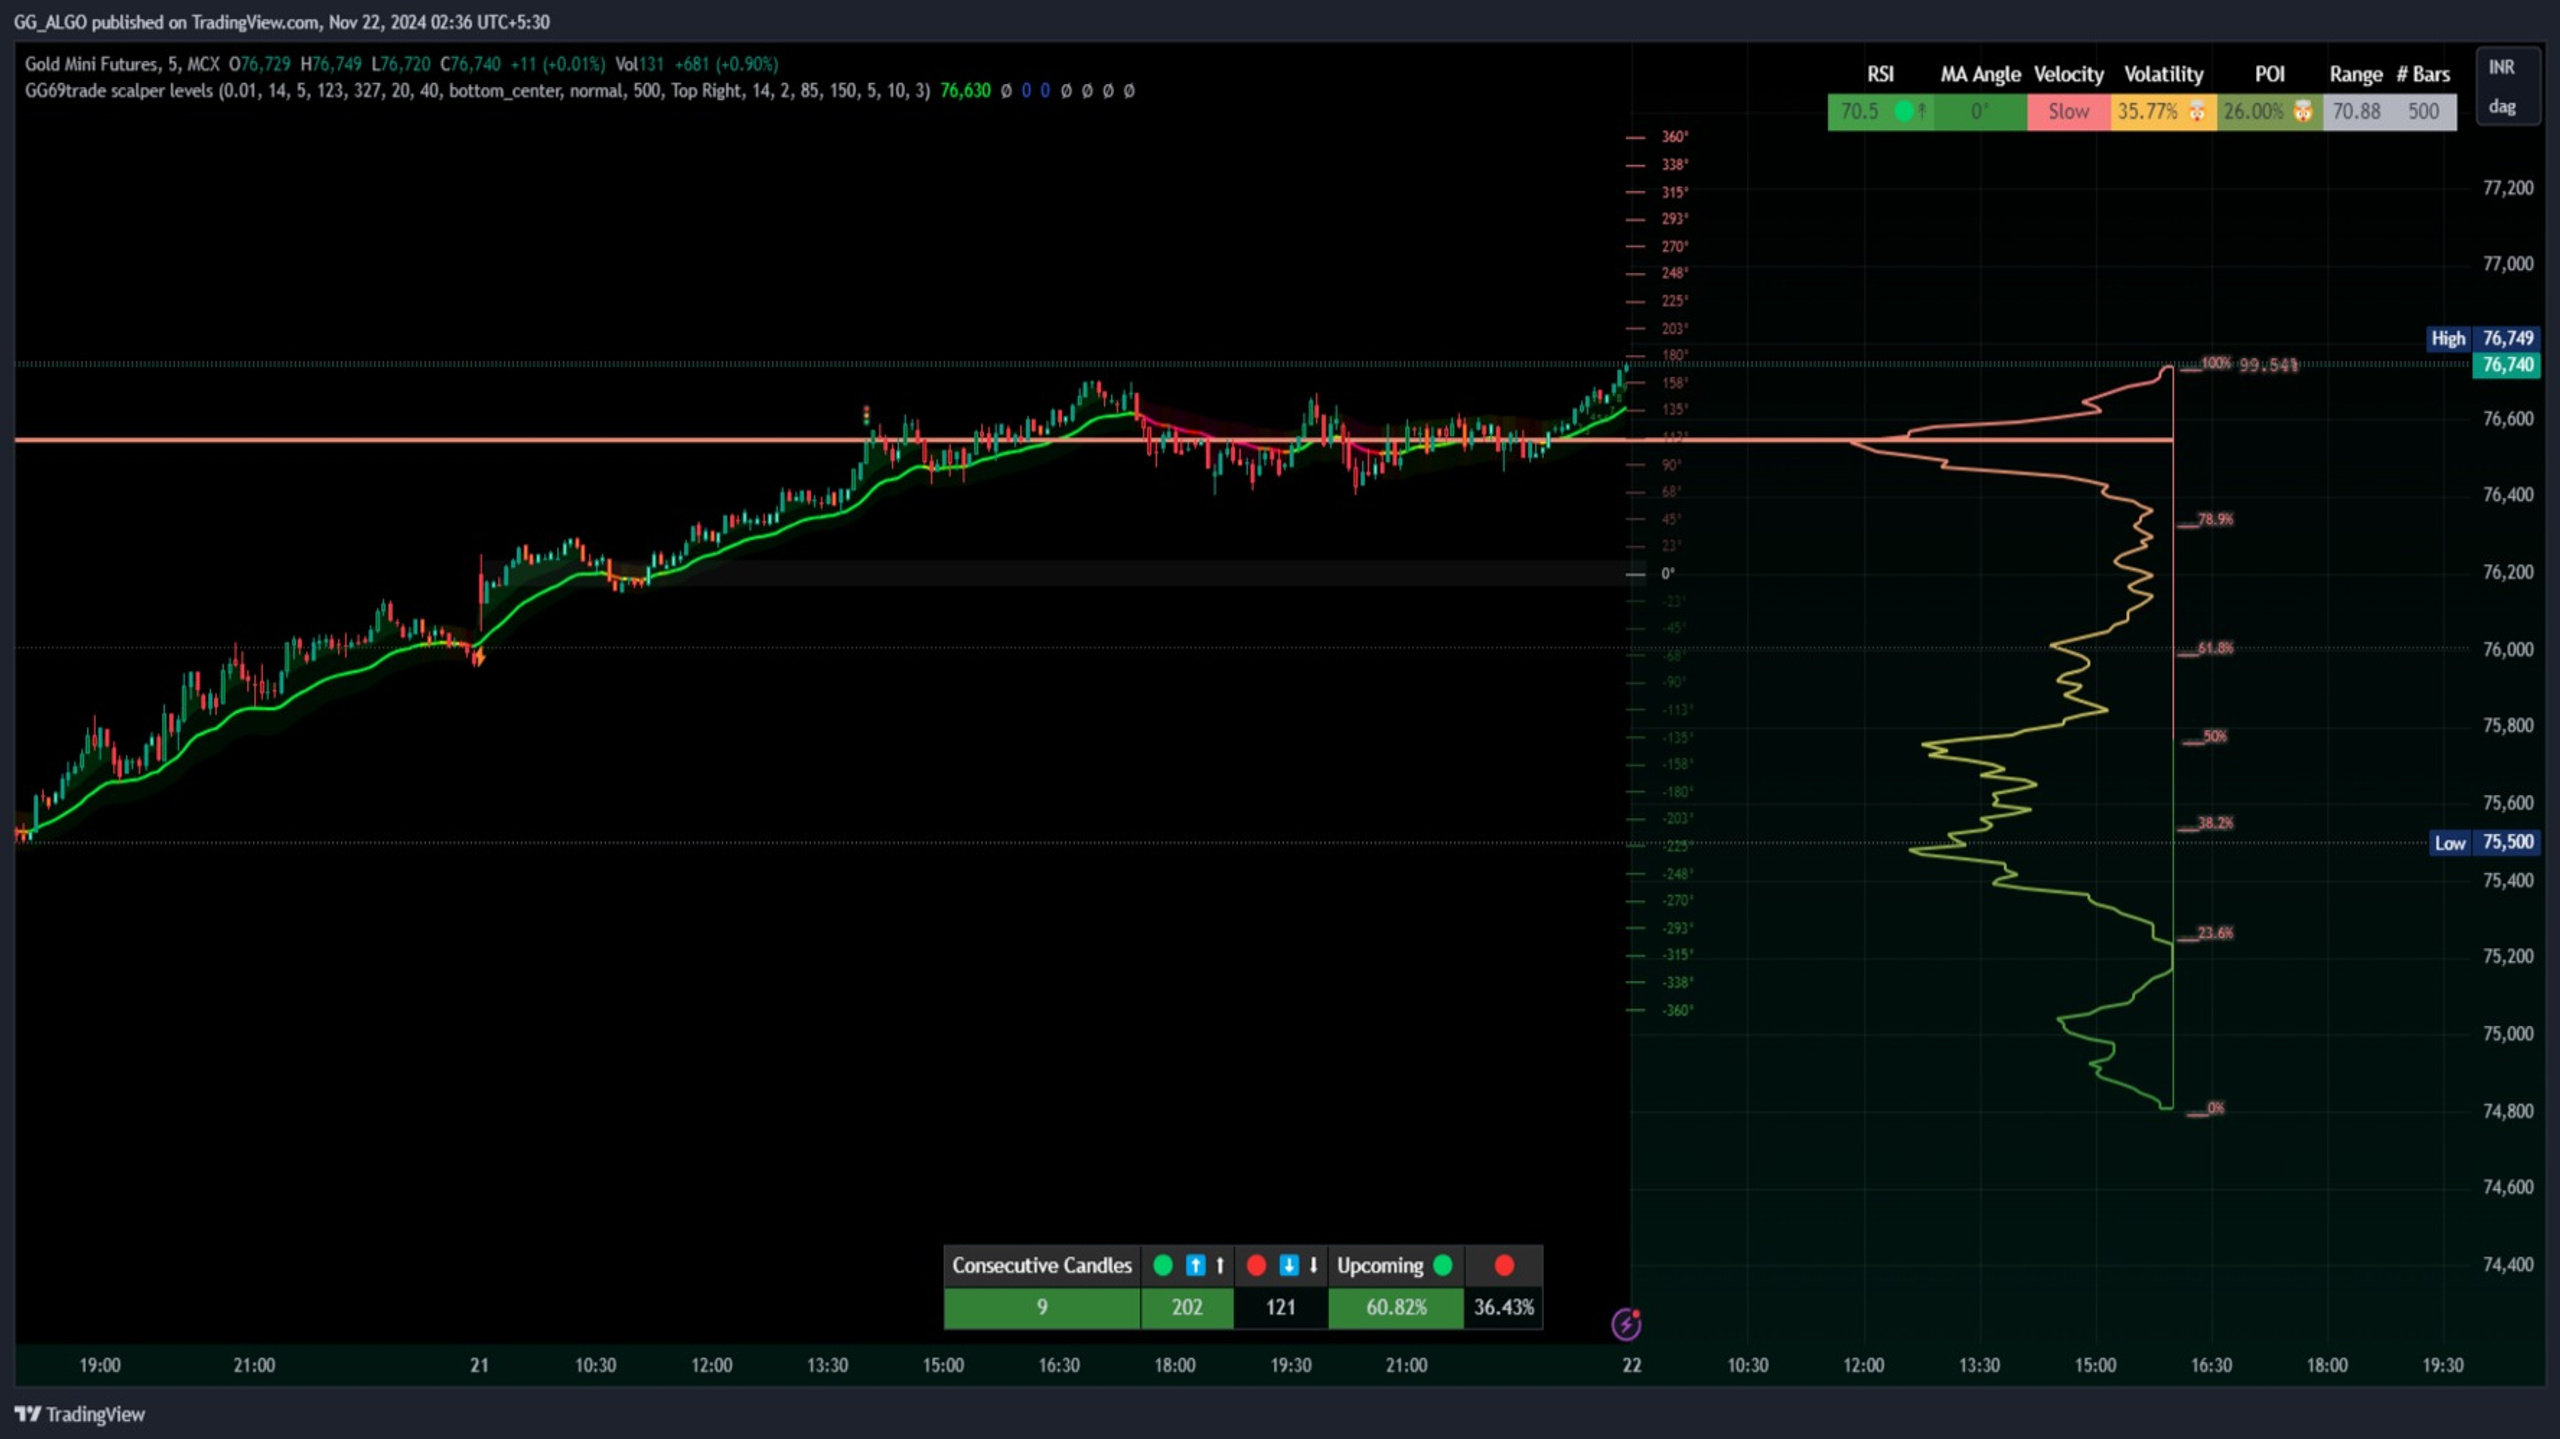Click the Range value 70.88
The width and height of the screenshot is (2560, 1439).
(x=2356, y=111)
